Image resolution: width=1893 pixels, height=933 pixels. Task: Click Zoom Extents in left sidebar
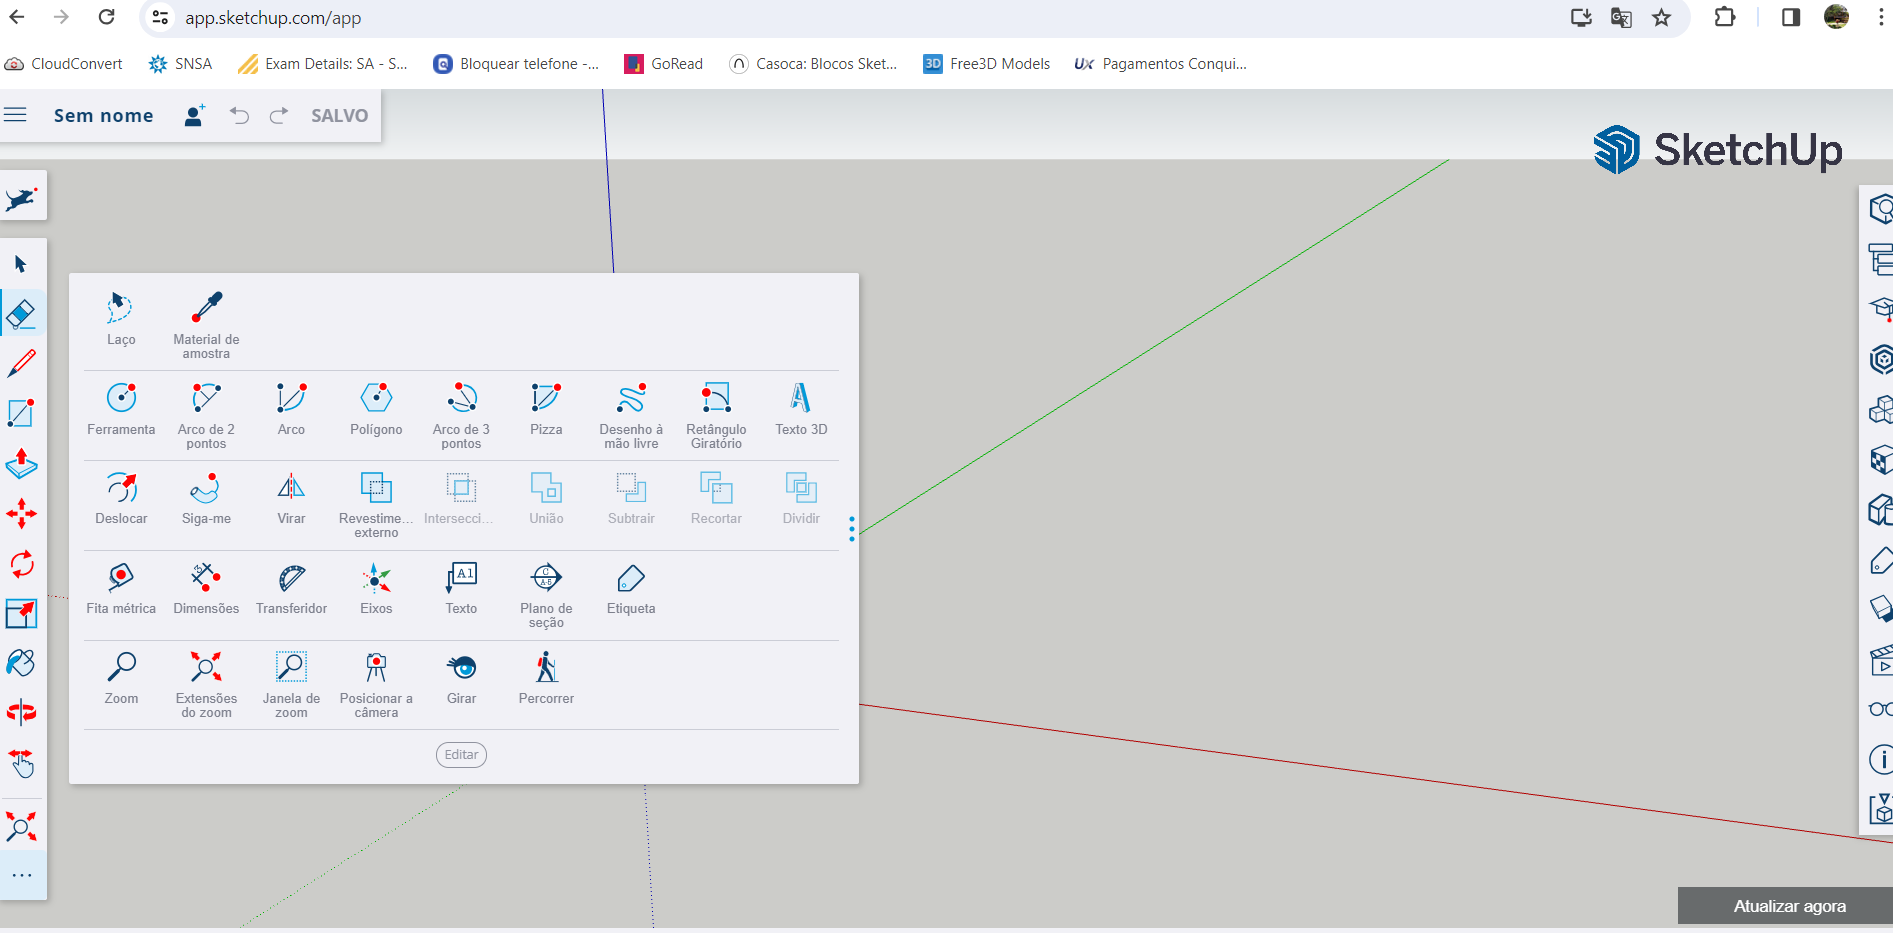pos(21,827)
